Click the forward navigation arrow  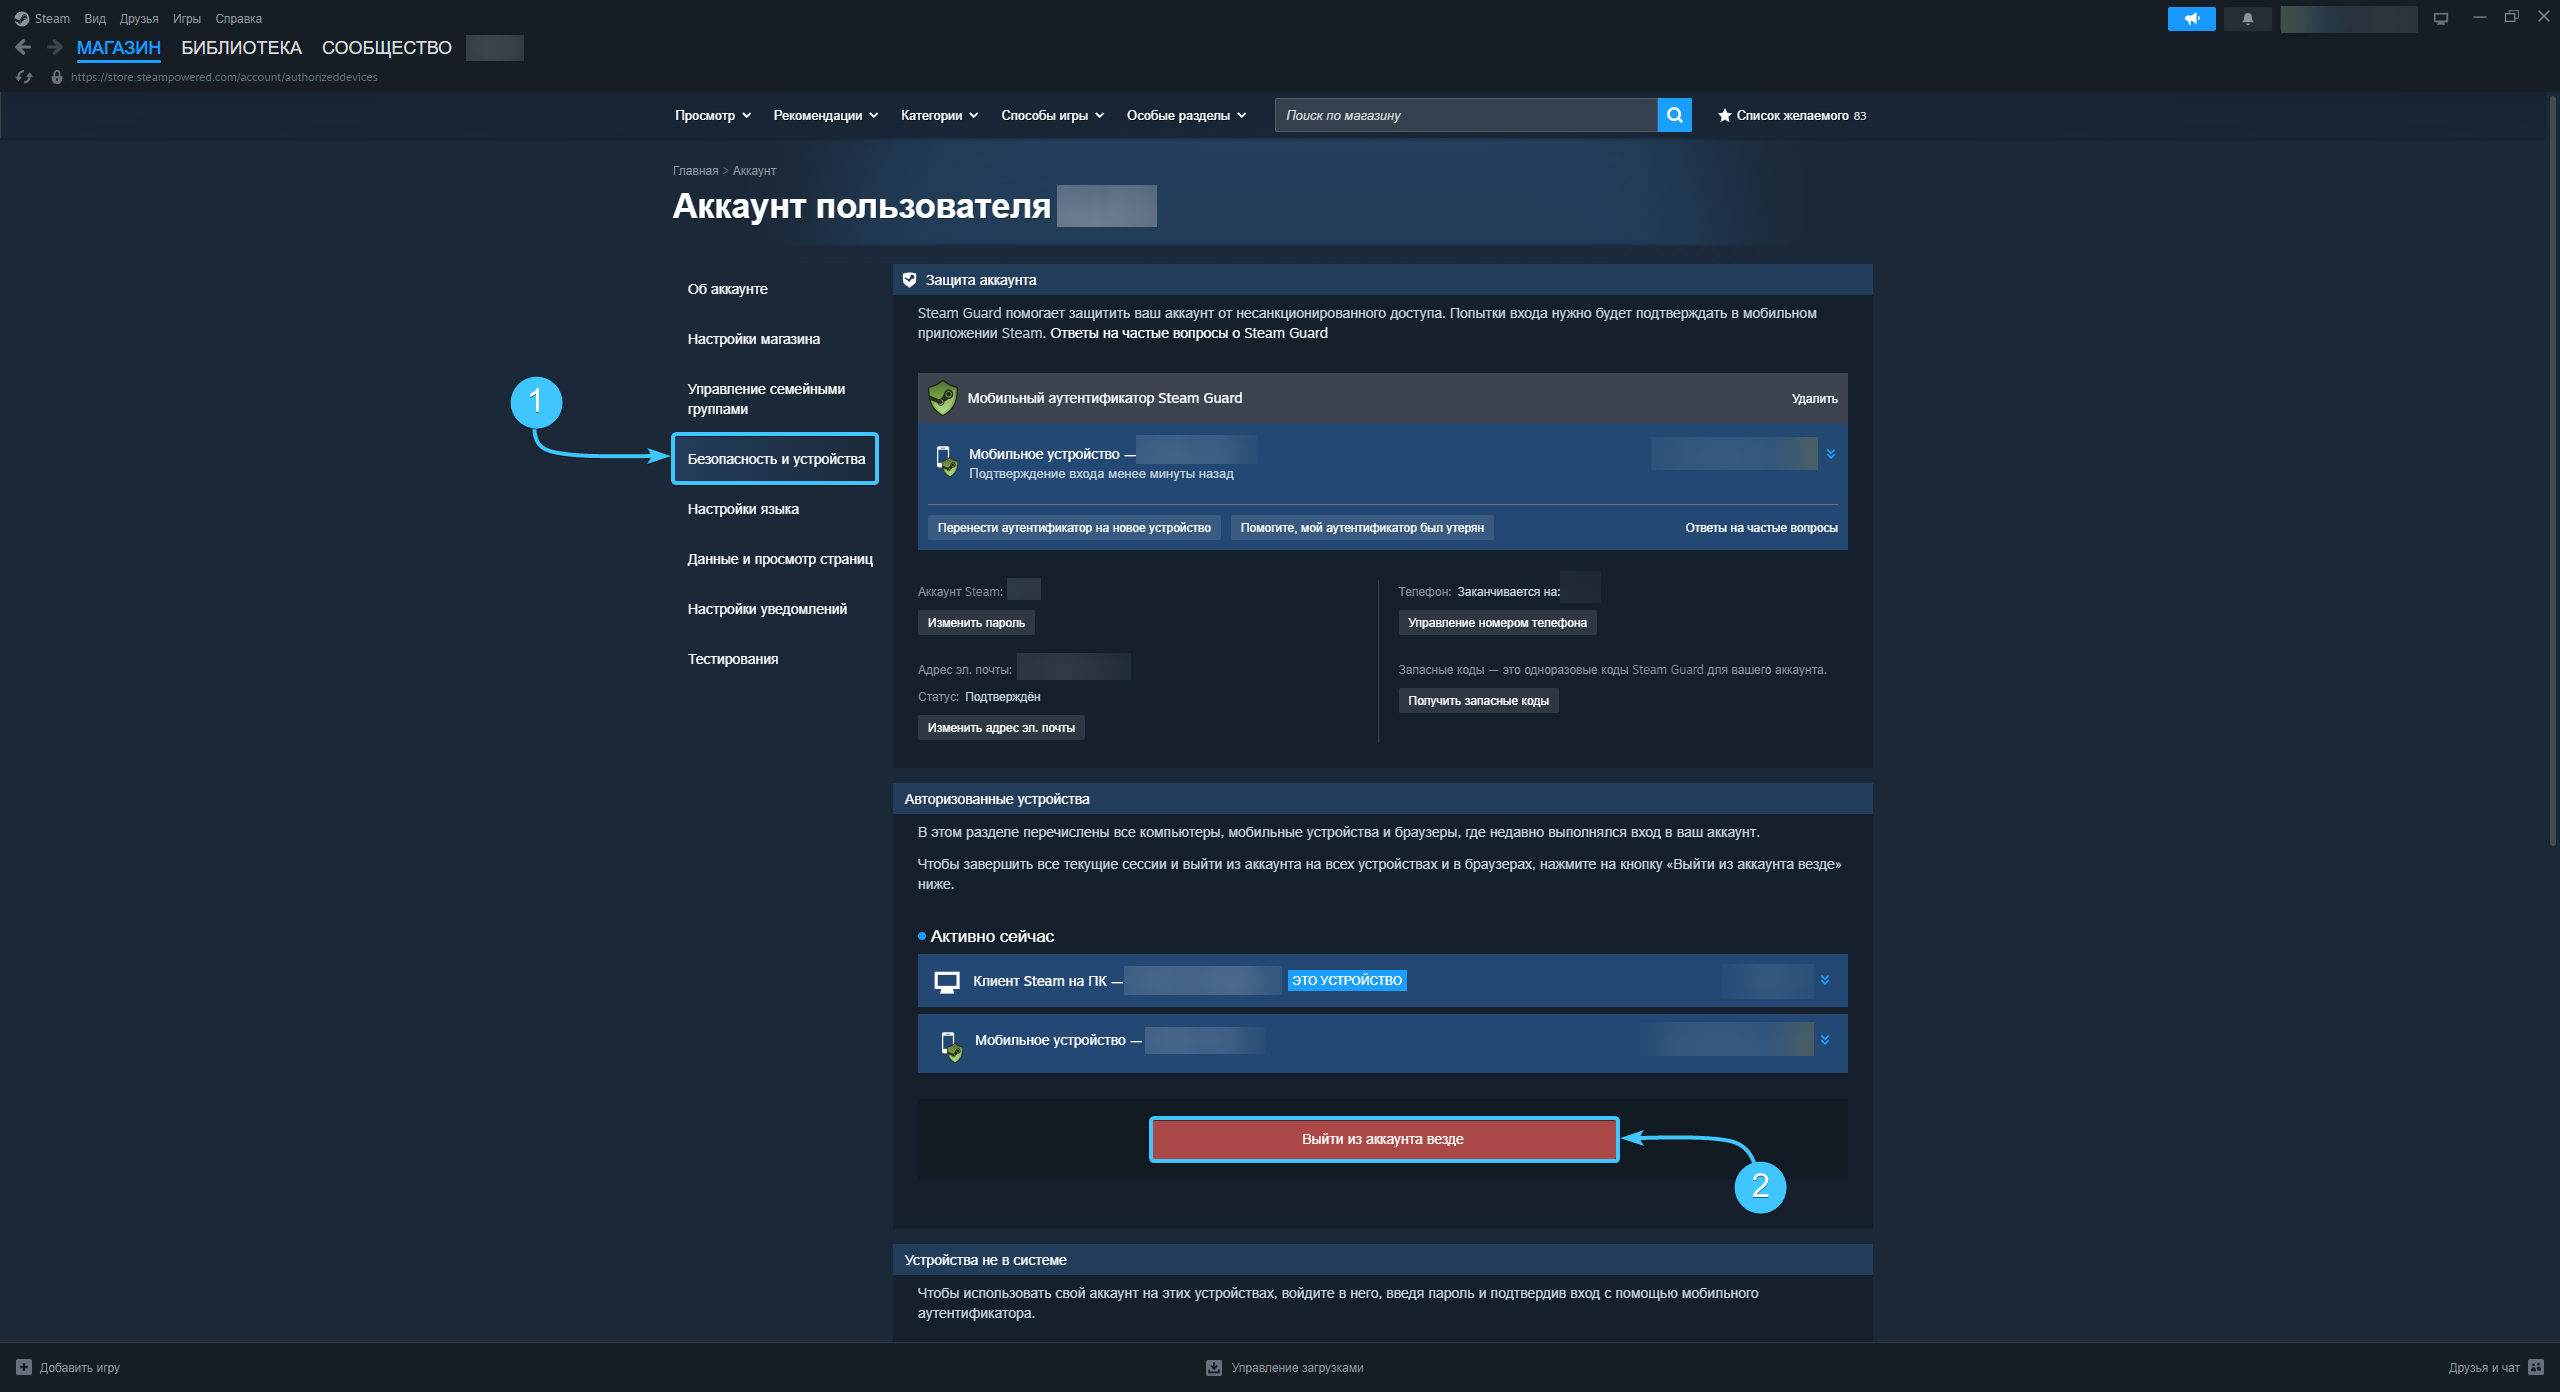point(55,47)
